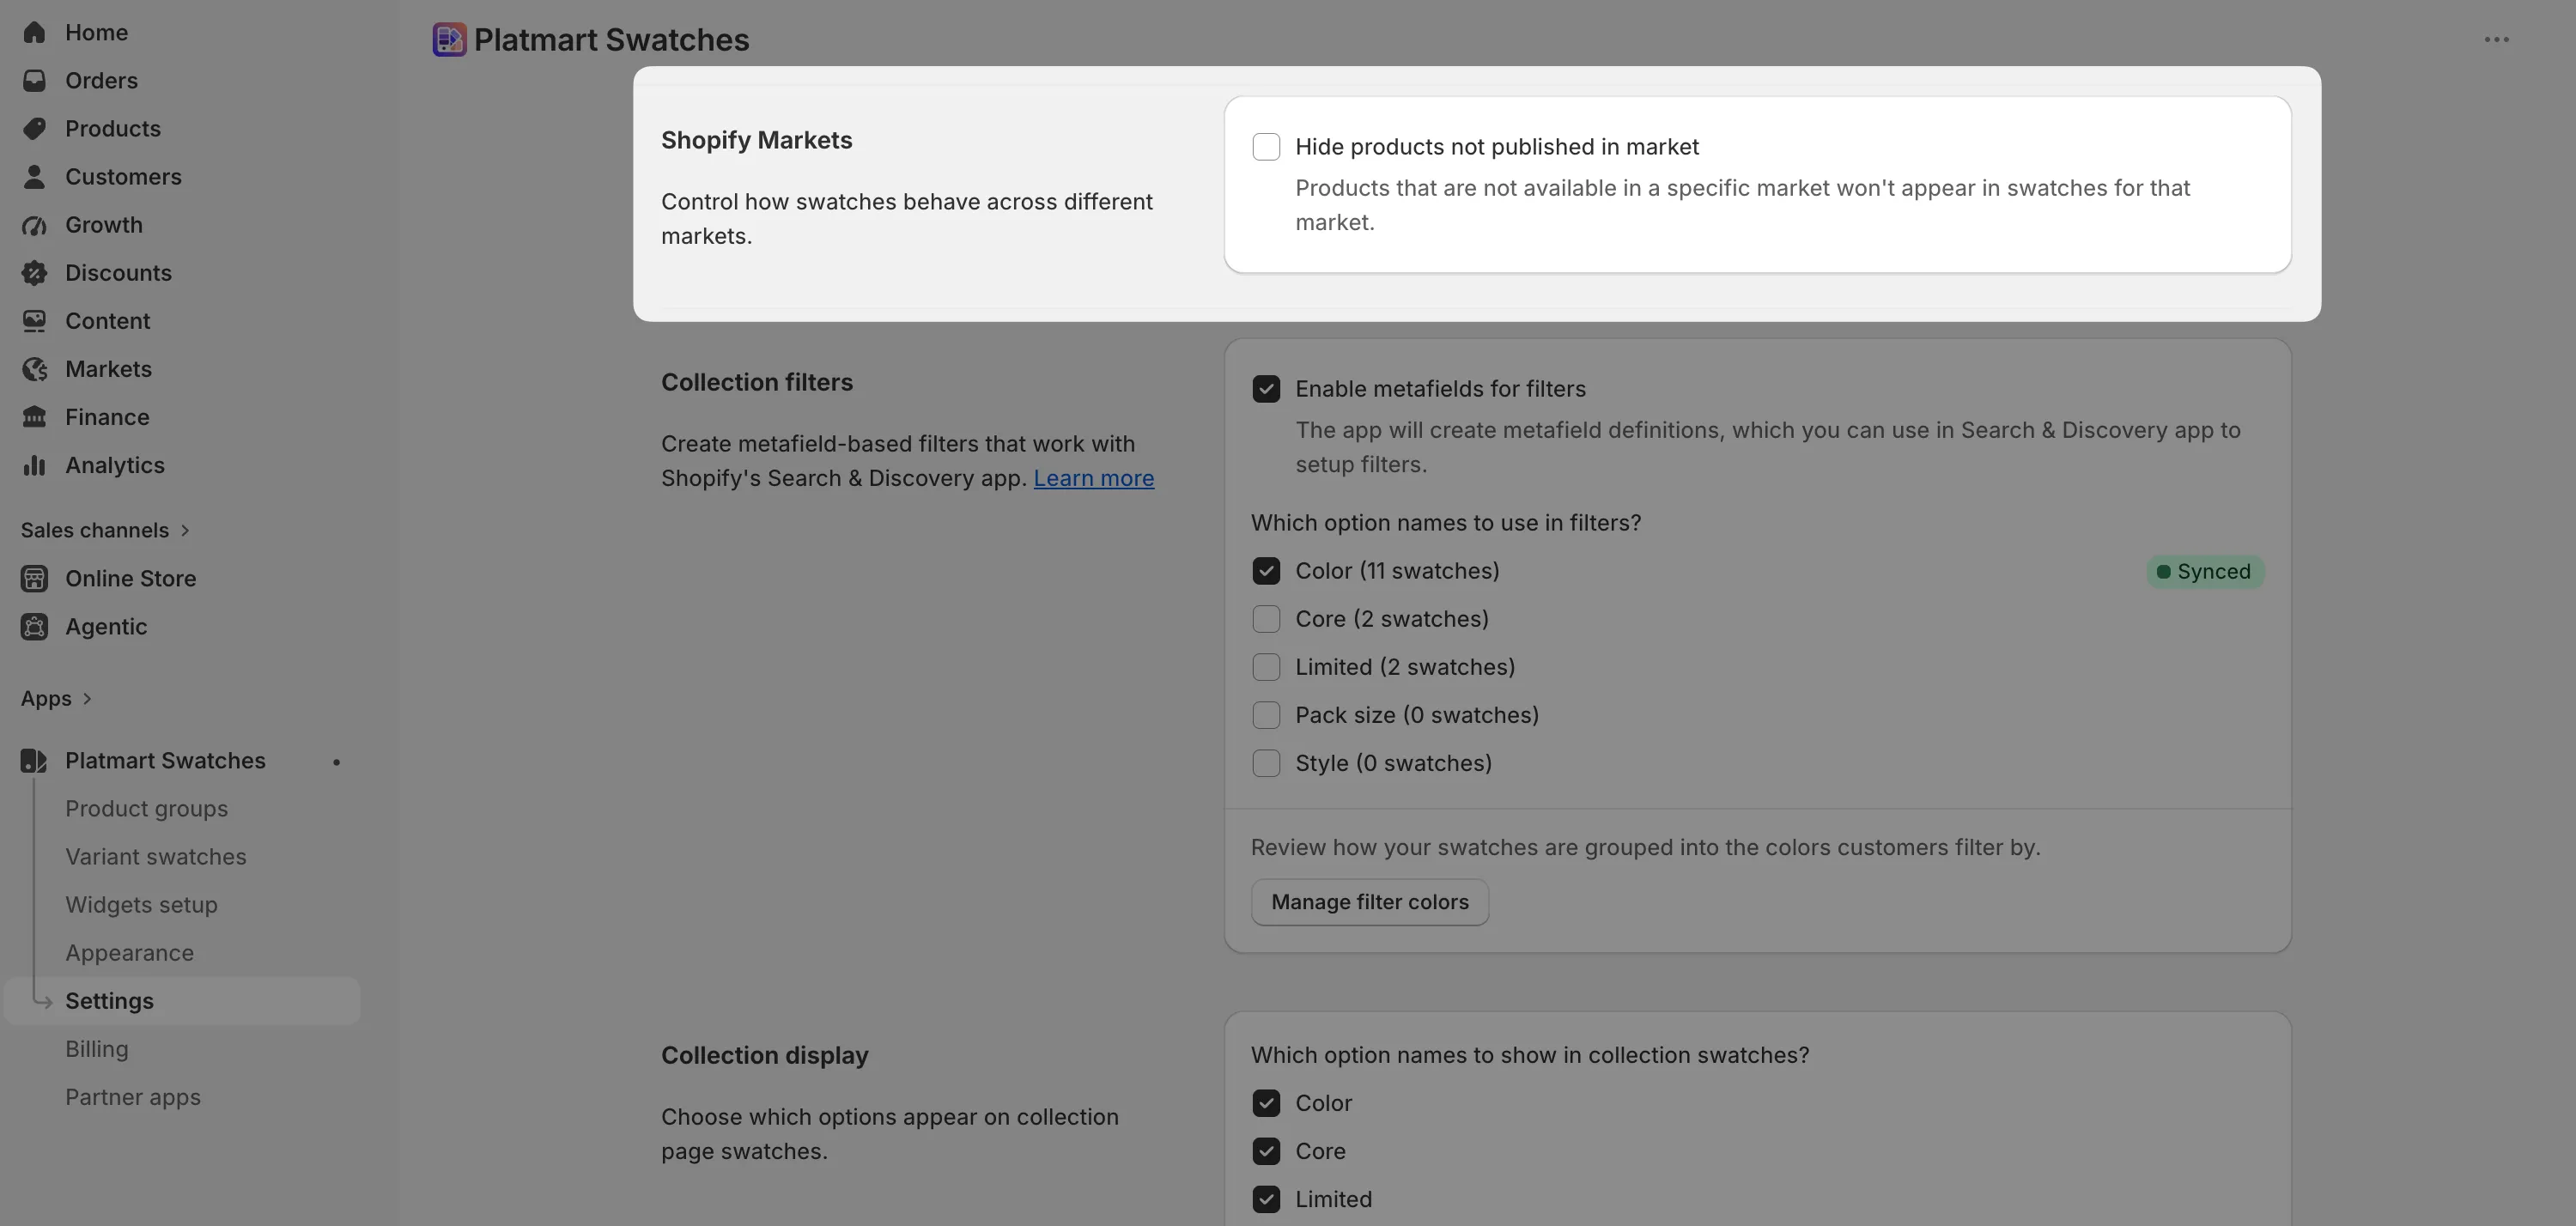2576x1226 pixels.
Task: Check Style (0 swatches) option
Action: [1266, 762]
